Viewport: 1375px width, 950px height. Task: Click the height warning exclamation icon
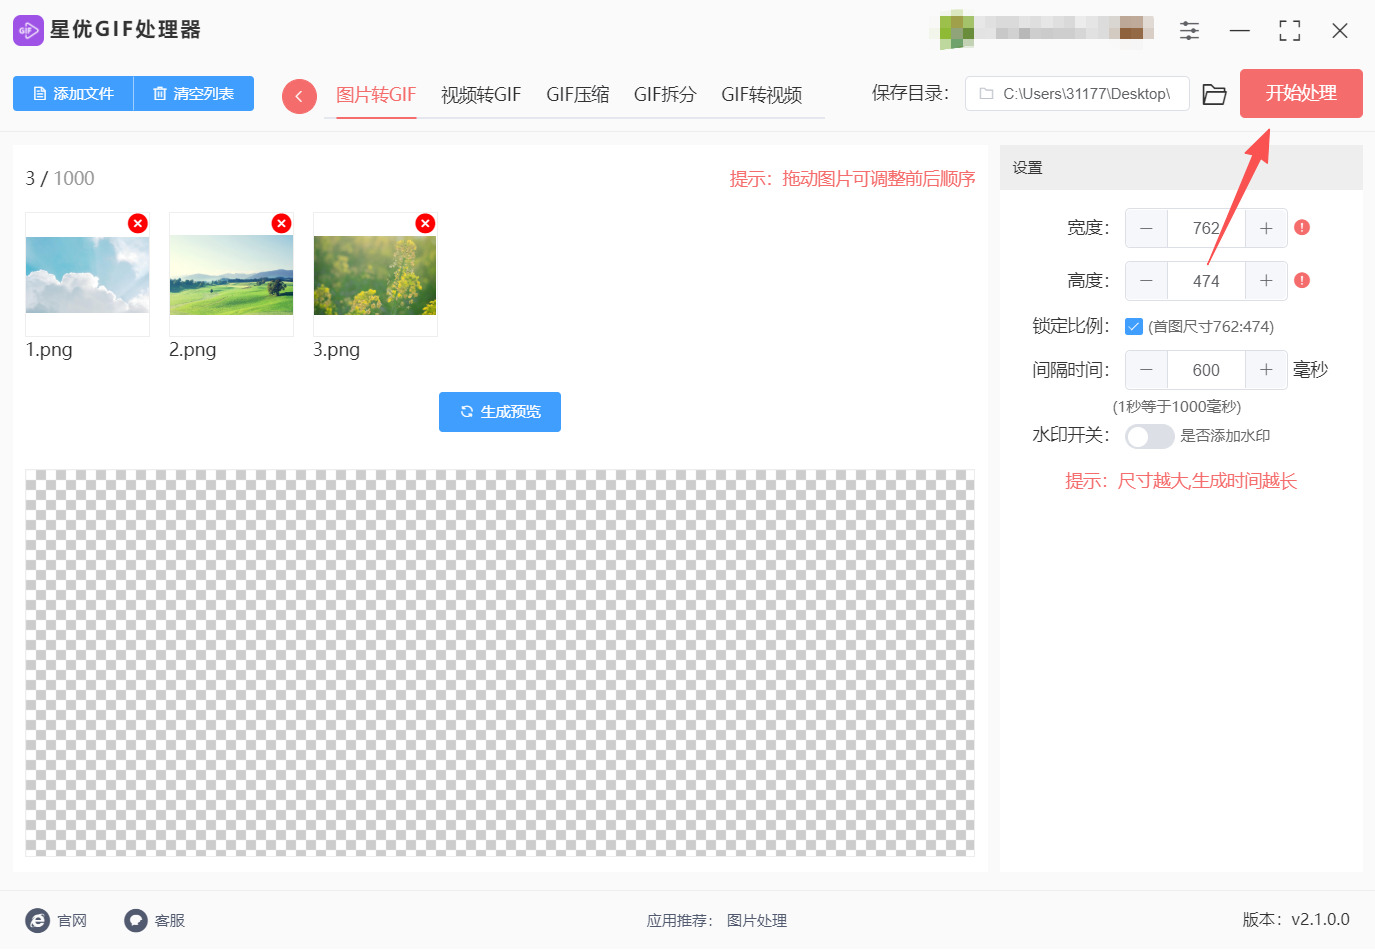[x=1302, y=281]
